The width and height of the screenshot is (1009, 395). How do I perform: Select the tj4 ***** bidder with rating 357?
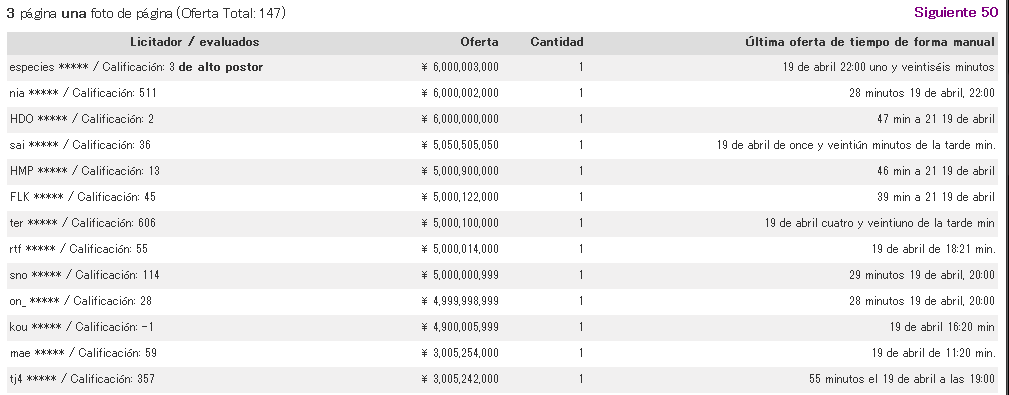pyautogui.click(x=82, y=379)
